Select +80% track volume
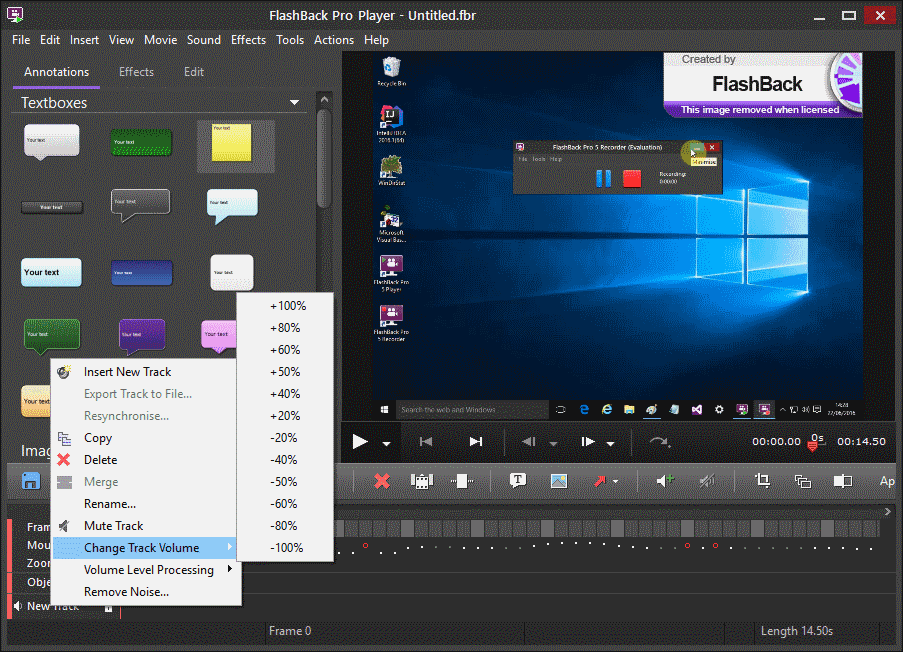Image resolution: width=903 pixels, height=652 pixels. 285,328
